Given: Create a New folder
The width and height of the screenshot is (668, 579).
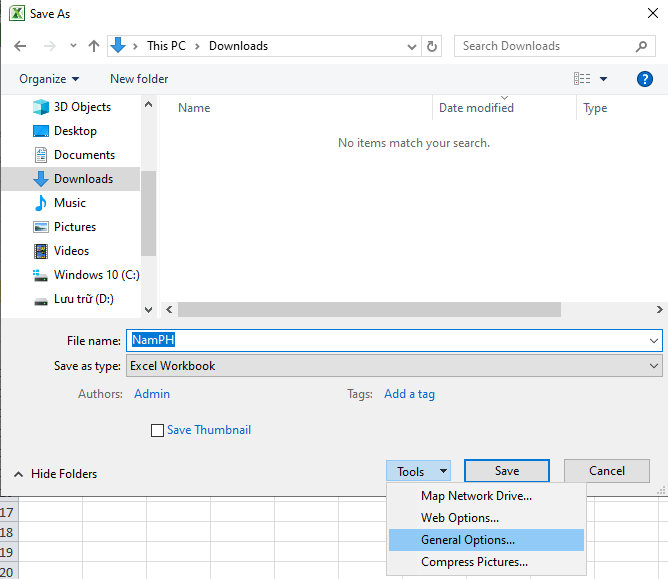Looking at the screenshot, I should 139,79.
